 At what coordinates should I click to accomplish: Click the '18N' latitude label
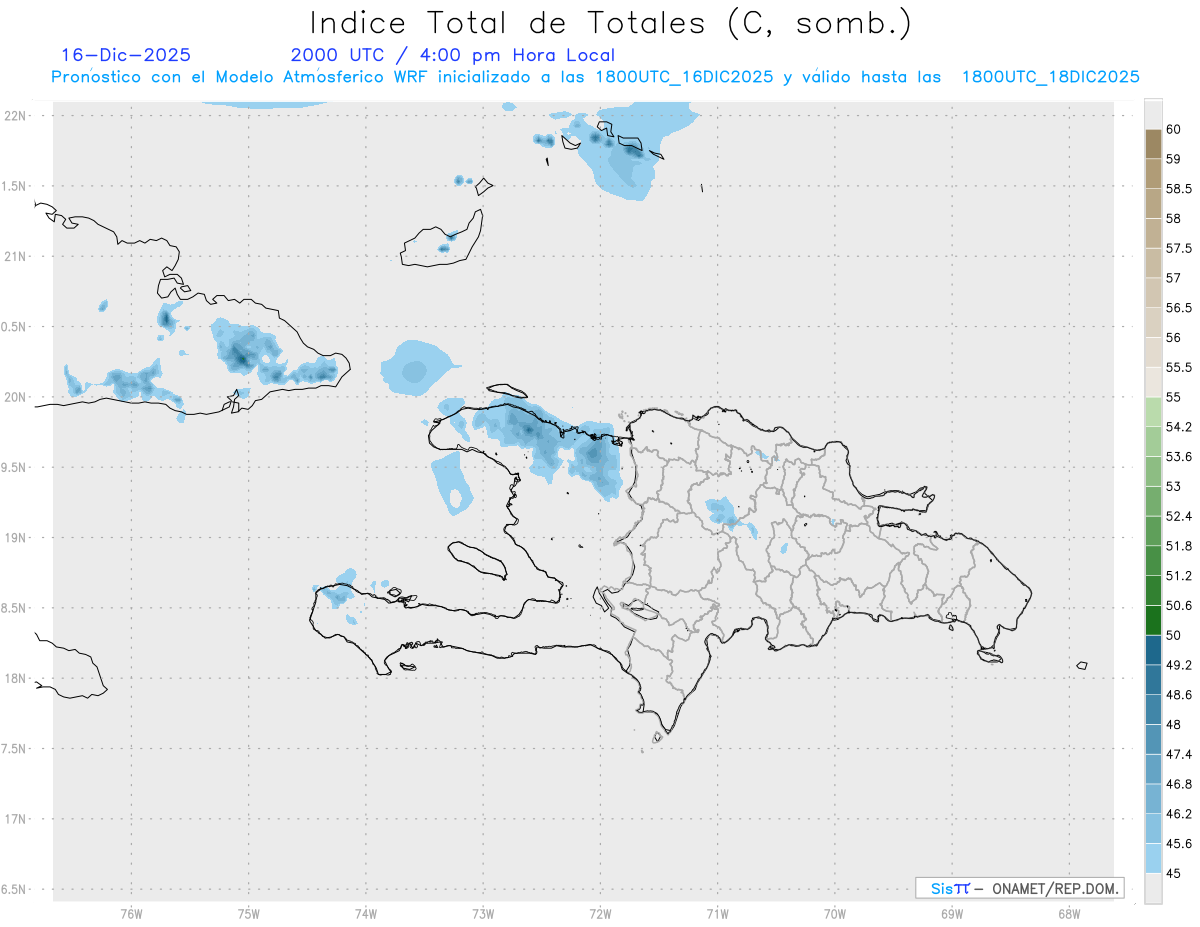click(17, 678)
